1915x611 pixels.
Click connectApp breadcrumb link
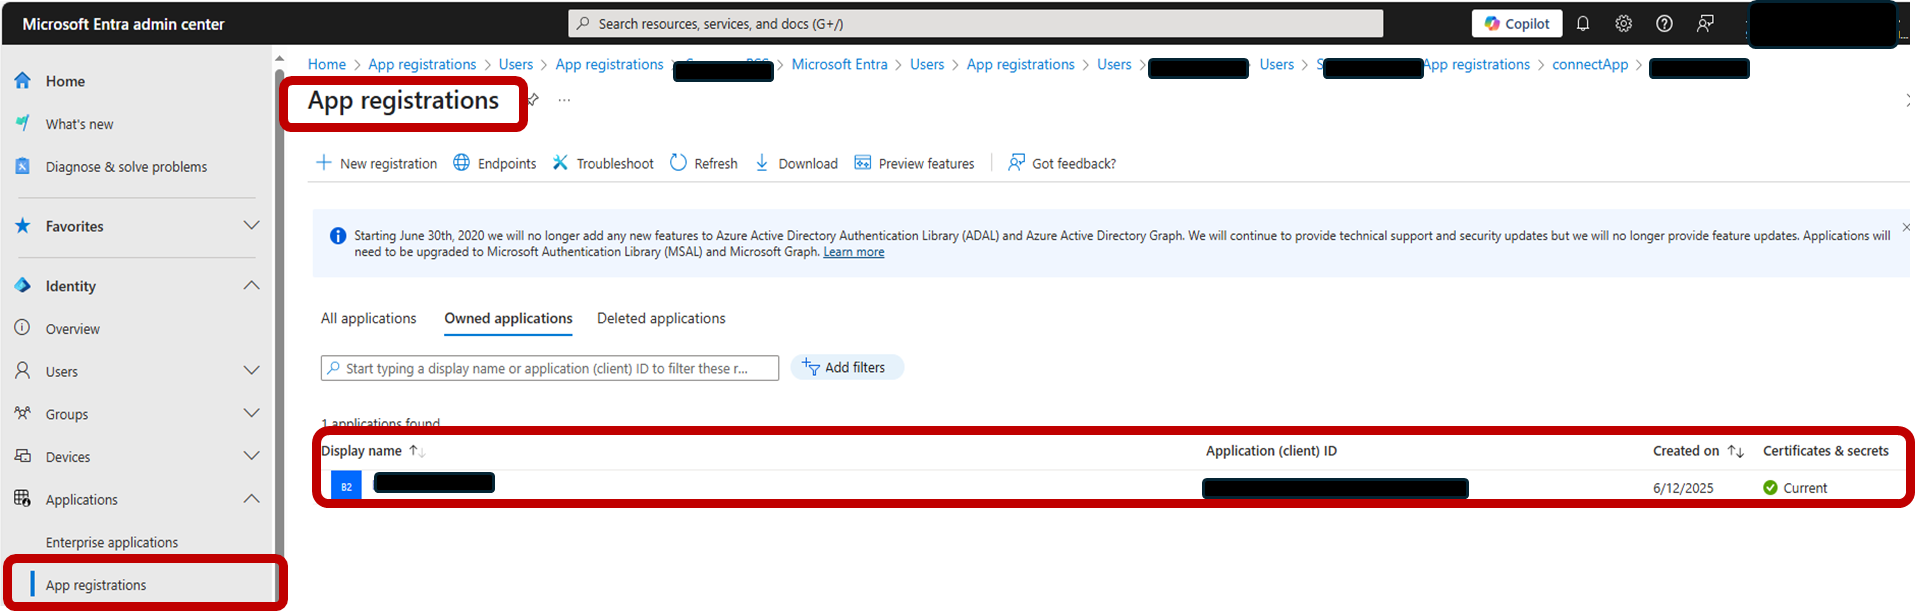(1590, 64)
